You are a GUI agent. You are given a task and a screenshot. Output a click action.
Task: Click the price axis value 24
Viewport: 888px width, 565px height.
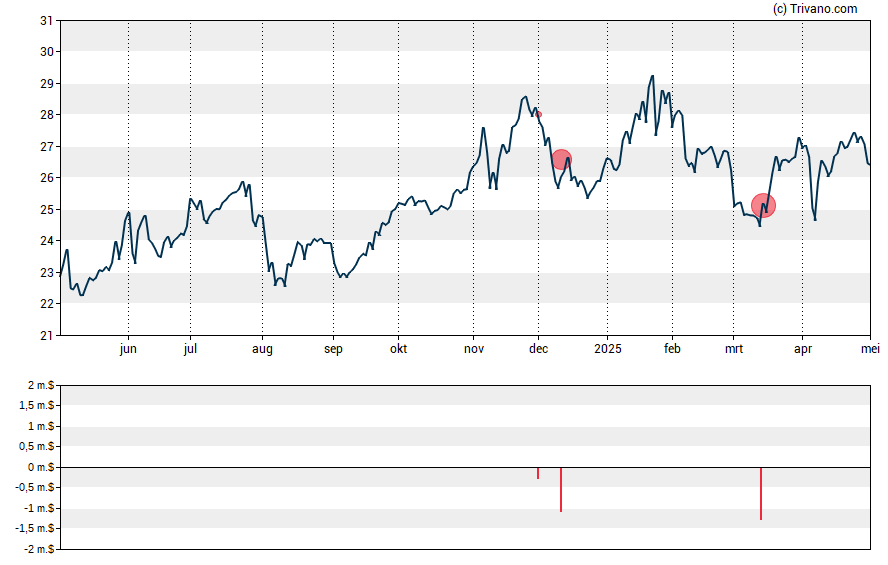(x=46, y=241)
